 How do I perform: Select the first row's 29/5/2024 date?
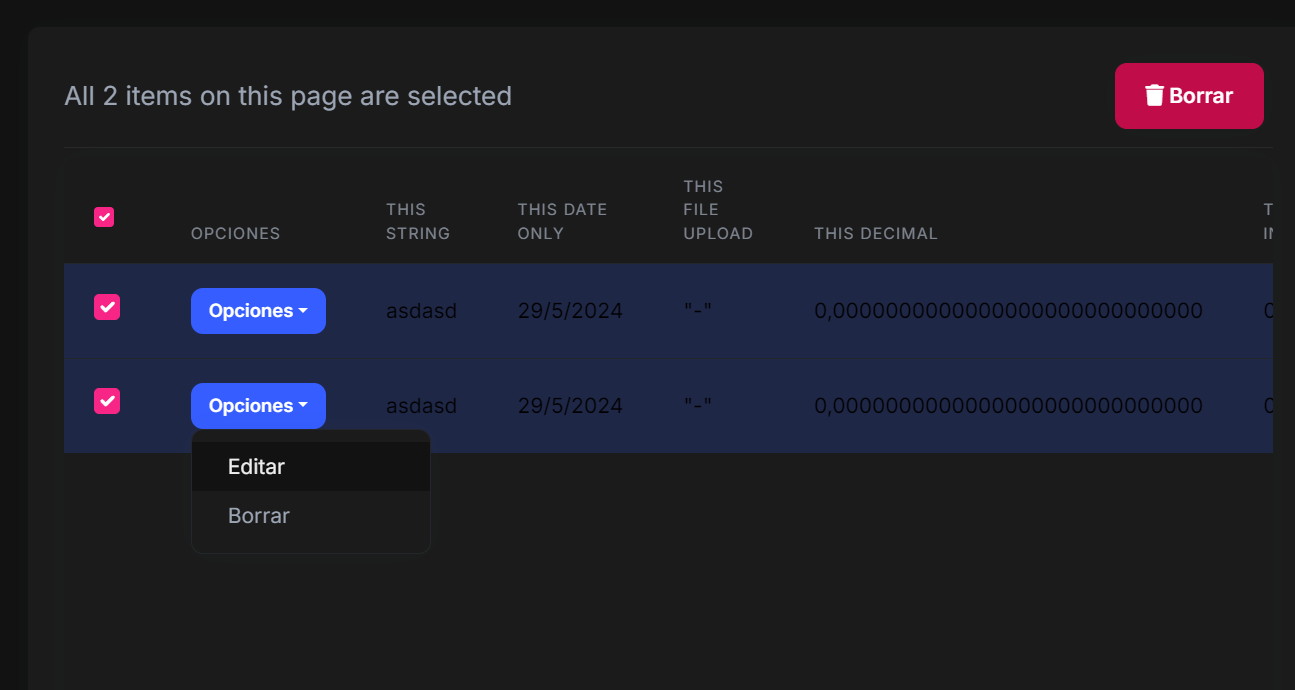pyautogui.click(x=570, y=311)
